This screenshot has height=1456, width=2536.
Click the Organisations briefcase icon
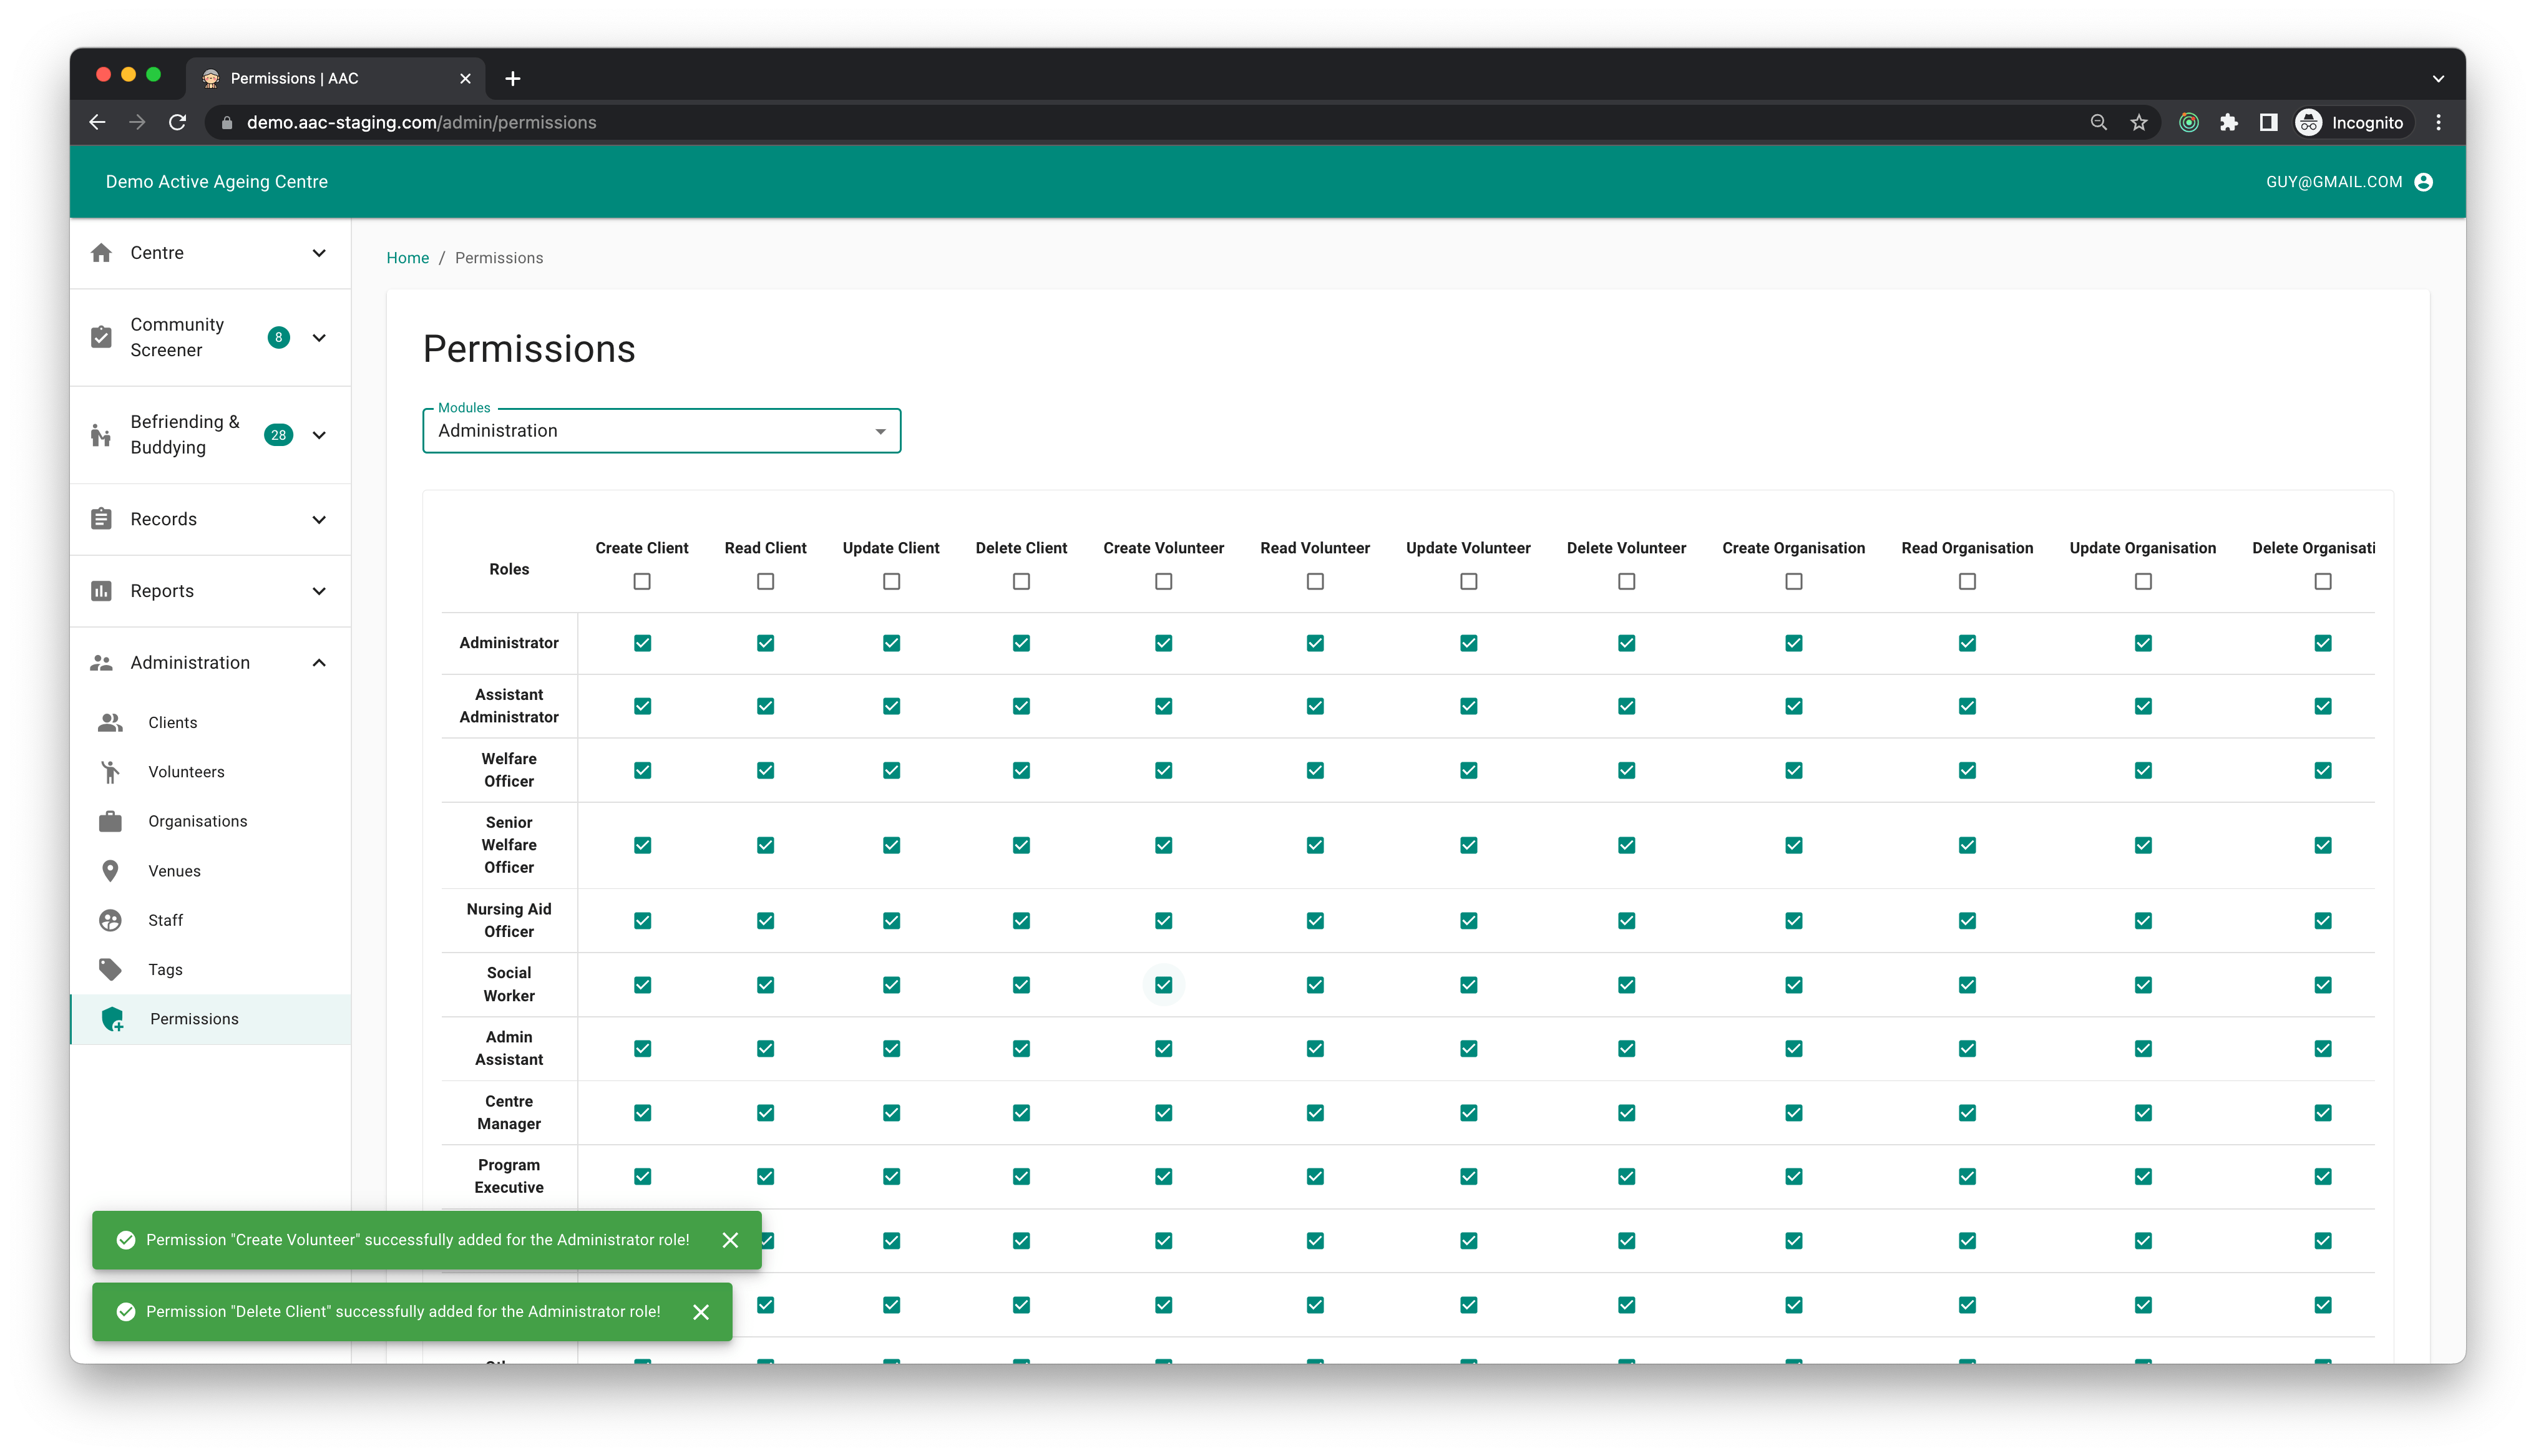click(x=110, y=821)
